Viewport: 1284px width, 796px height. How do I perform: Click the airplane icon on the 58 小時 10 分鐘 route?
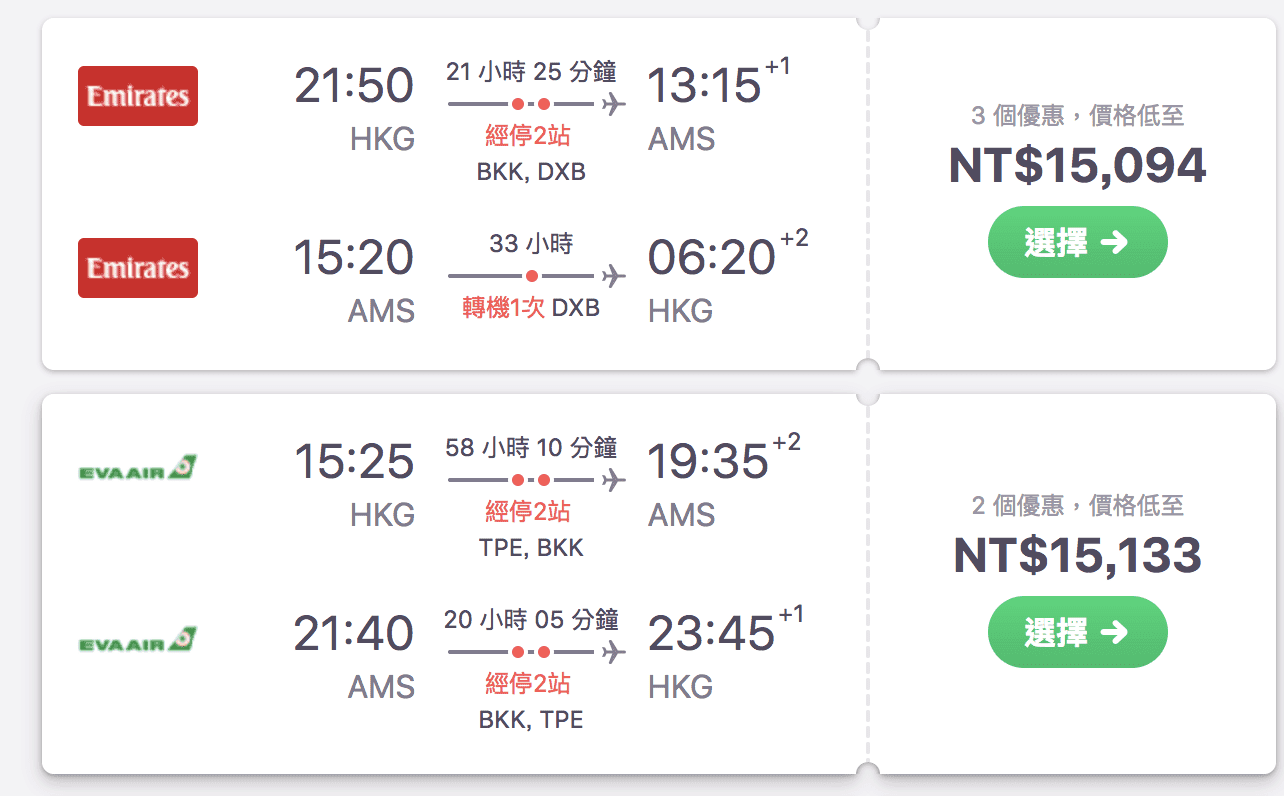click(614, 480)
